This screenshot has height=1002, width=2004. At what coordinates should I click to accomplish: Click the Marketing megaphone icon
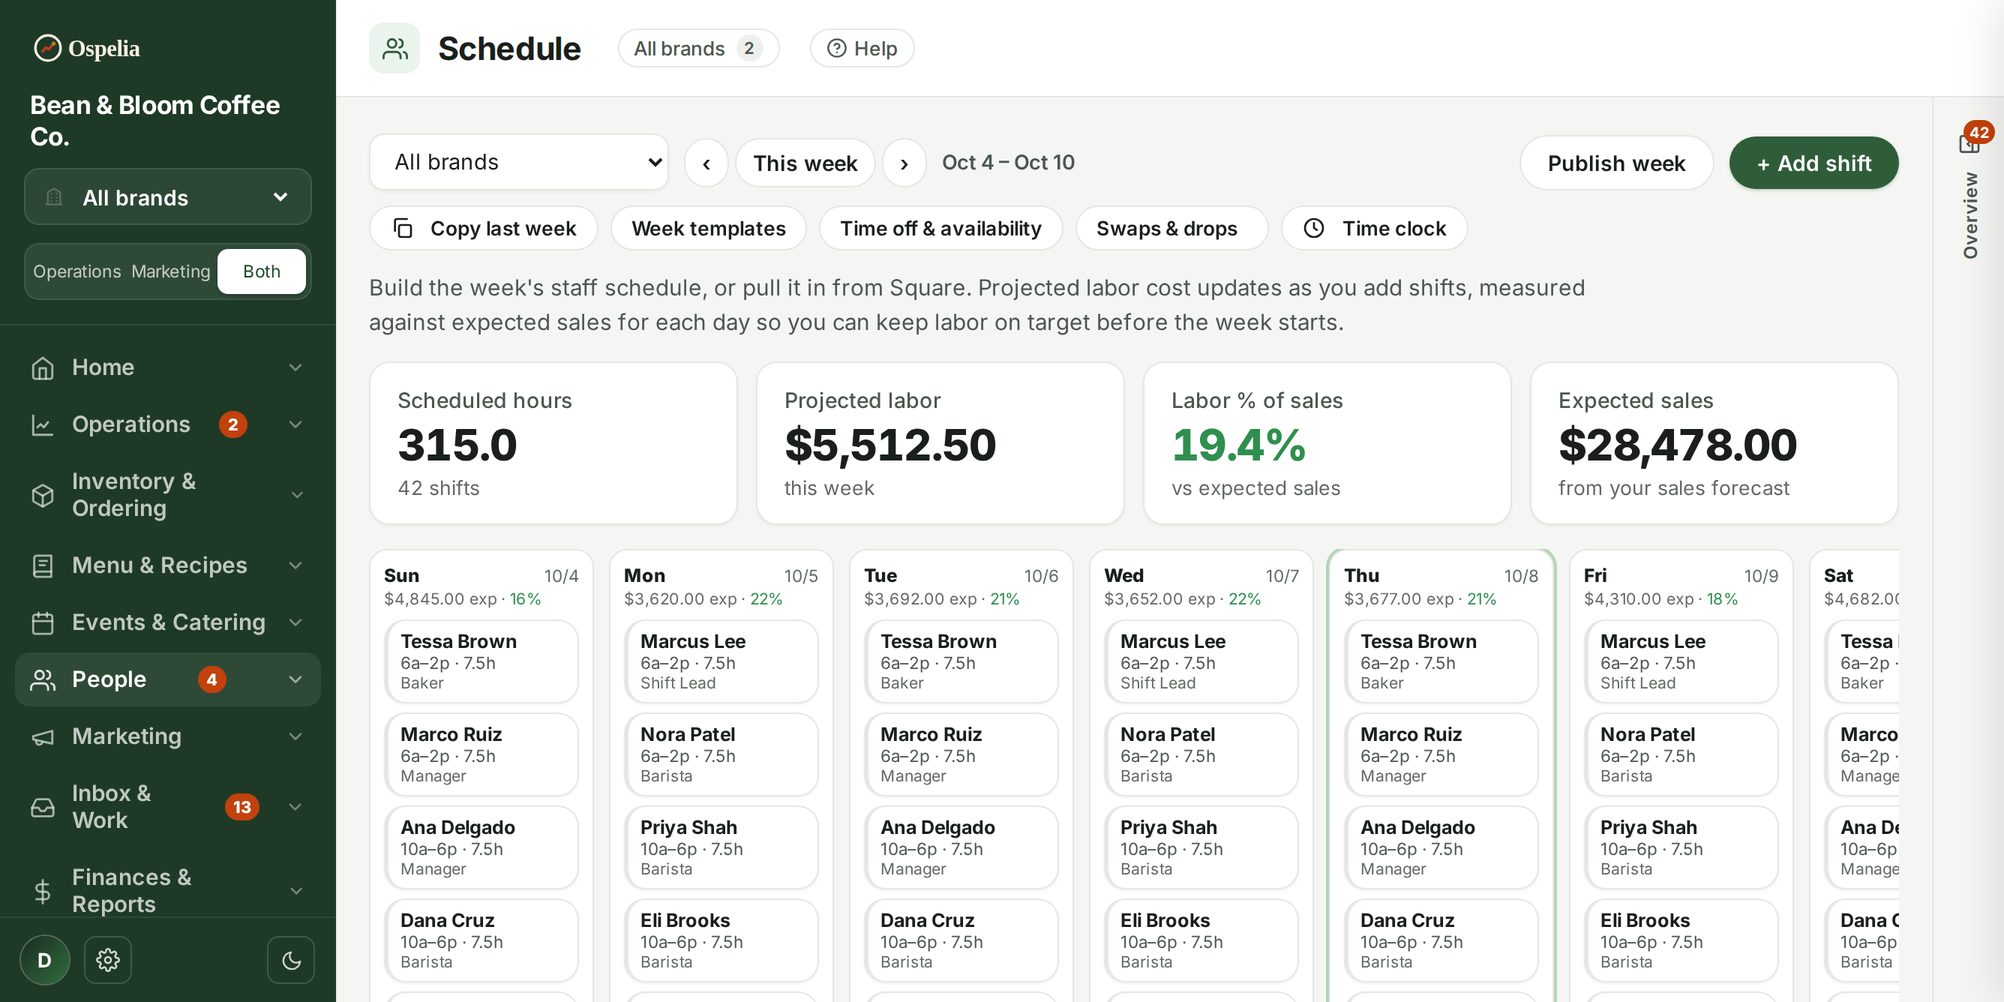pyautogui.click(x=43, y=737)
